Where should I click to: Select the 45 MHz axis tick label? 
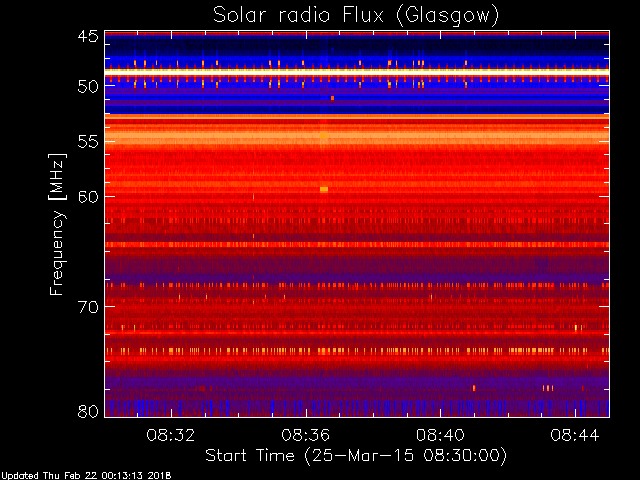(x=88, y=37)
